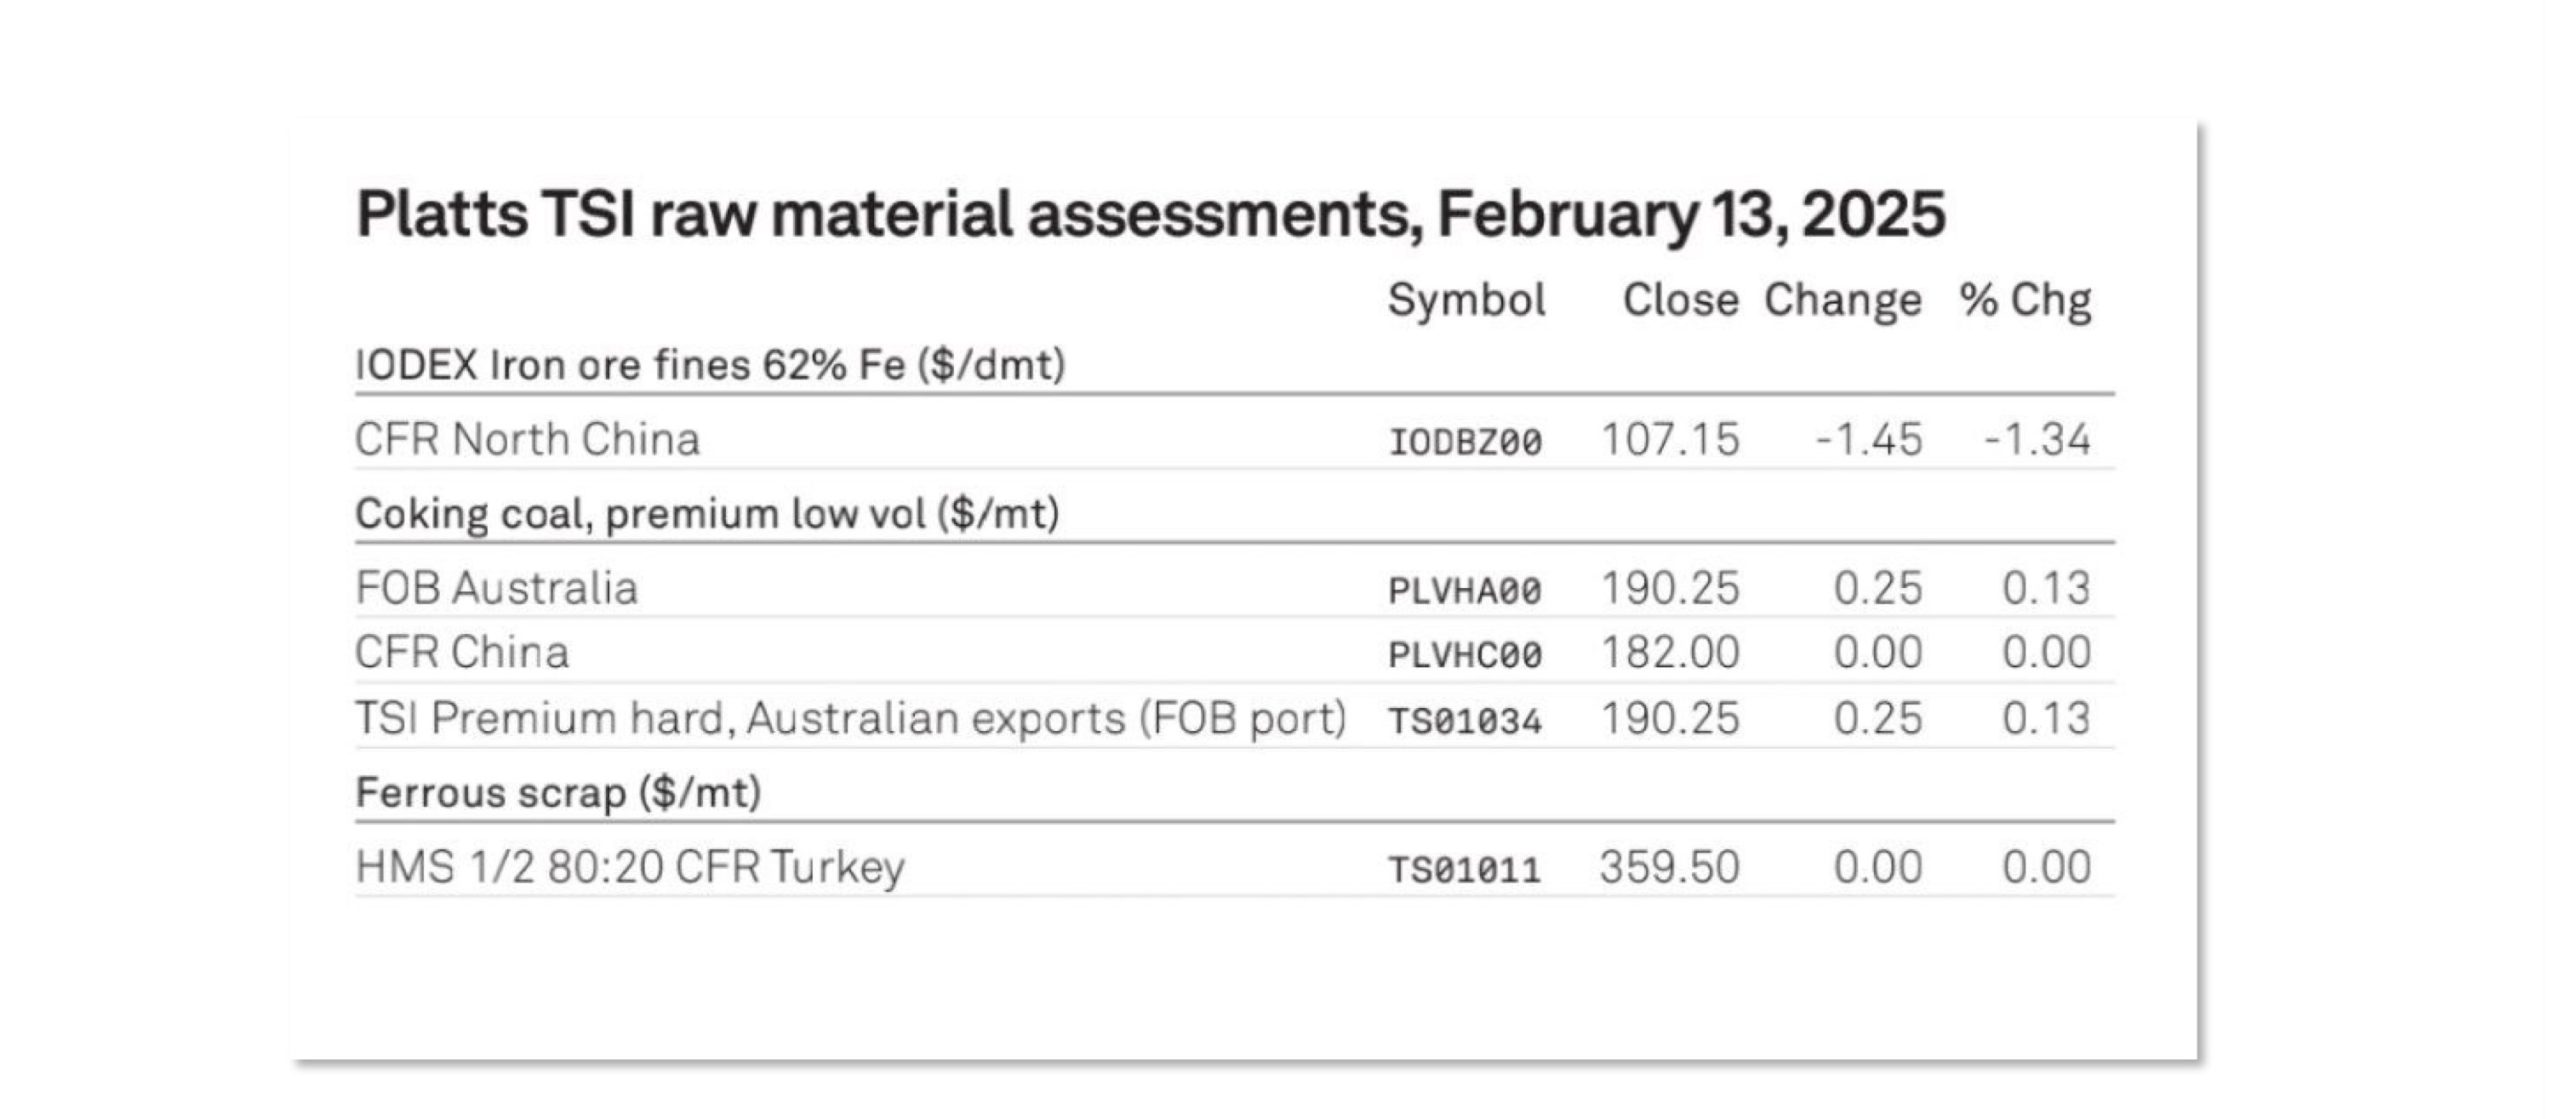Click the 359.50 close value
This screenshot has width=2560, height=1119.
(x=1669, y=867)
